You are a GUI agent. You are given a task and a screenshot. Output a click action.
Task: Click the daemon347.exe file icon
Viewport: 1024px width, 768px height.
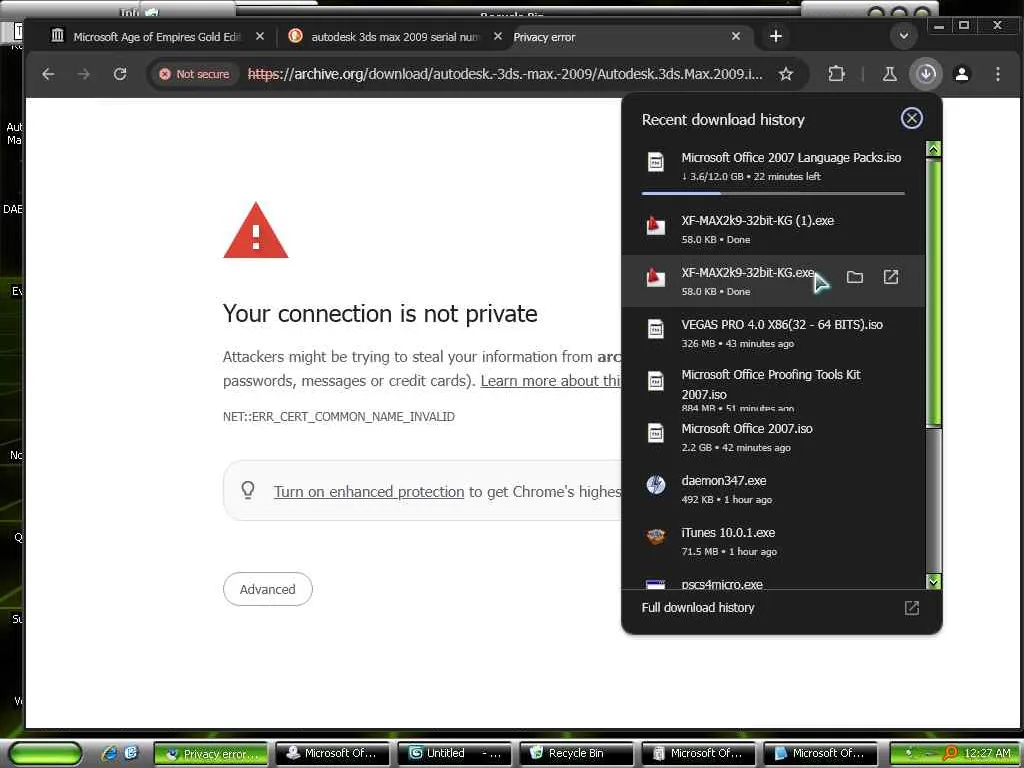coord(656,485)
